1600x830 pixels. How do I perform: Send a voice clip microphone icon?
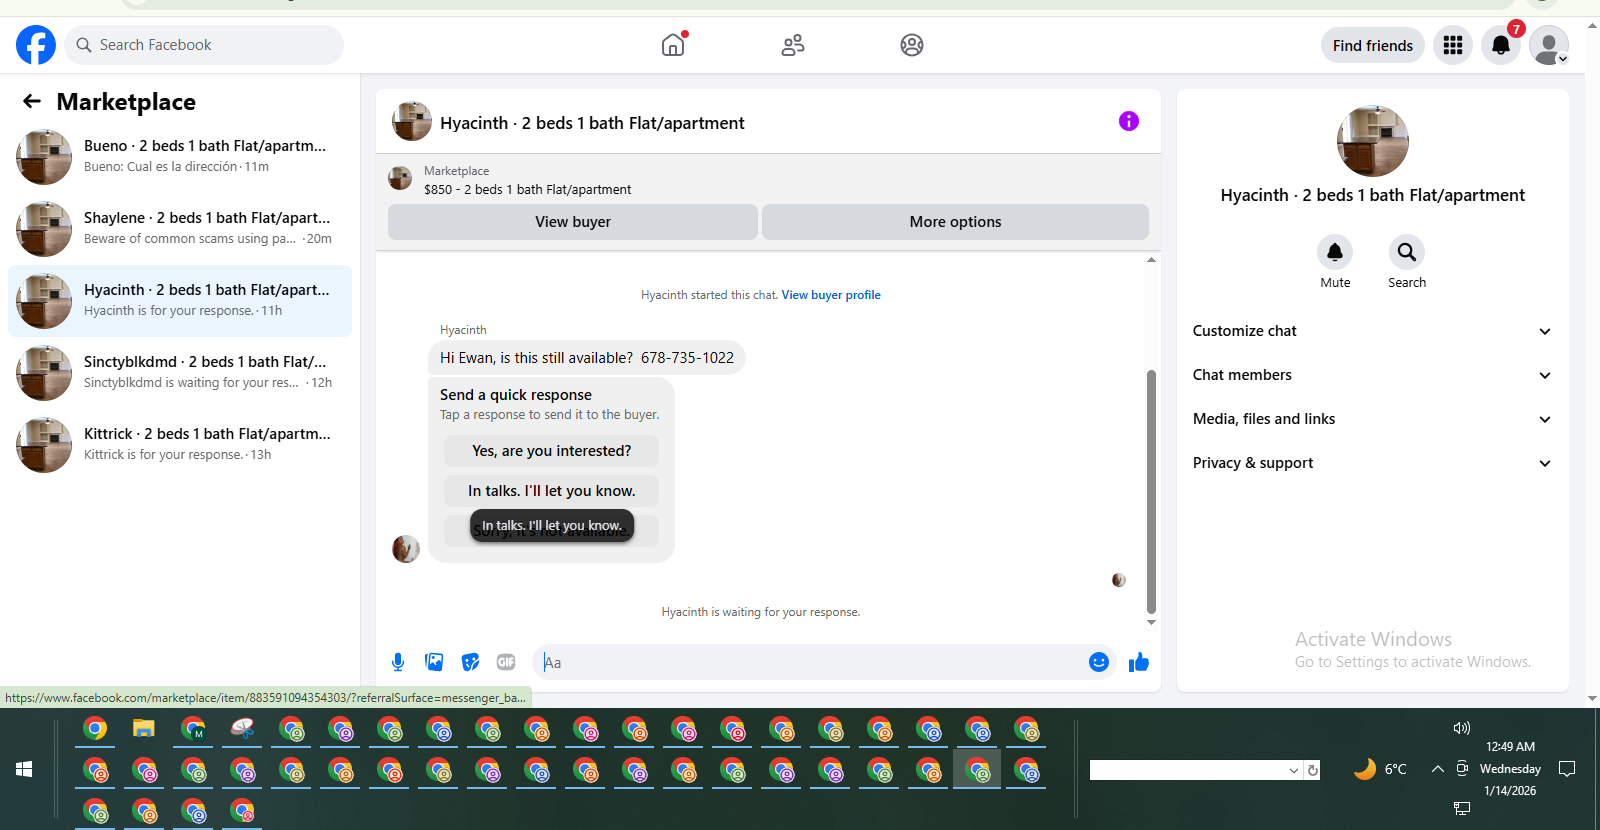[398, 662]
